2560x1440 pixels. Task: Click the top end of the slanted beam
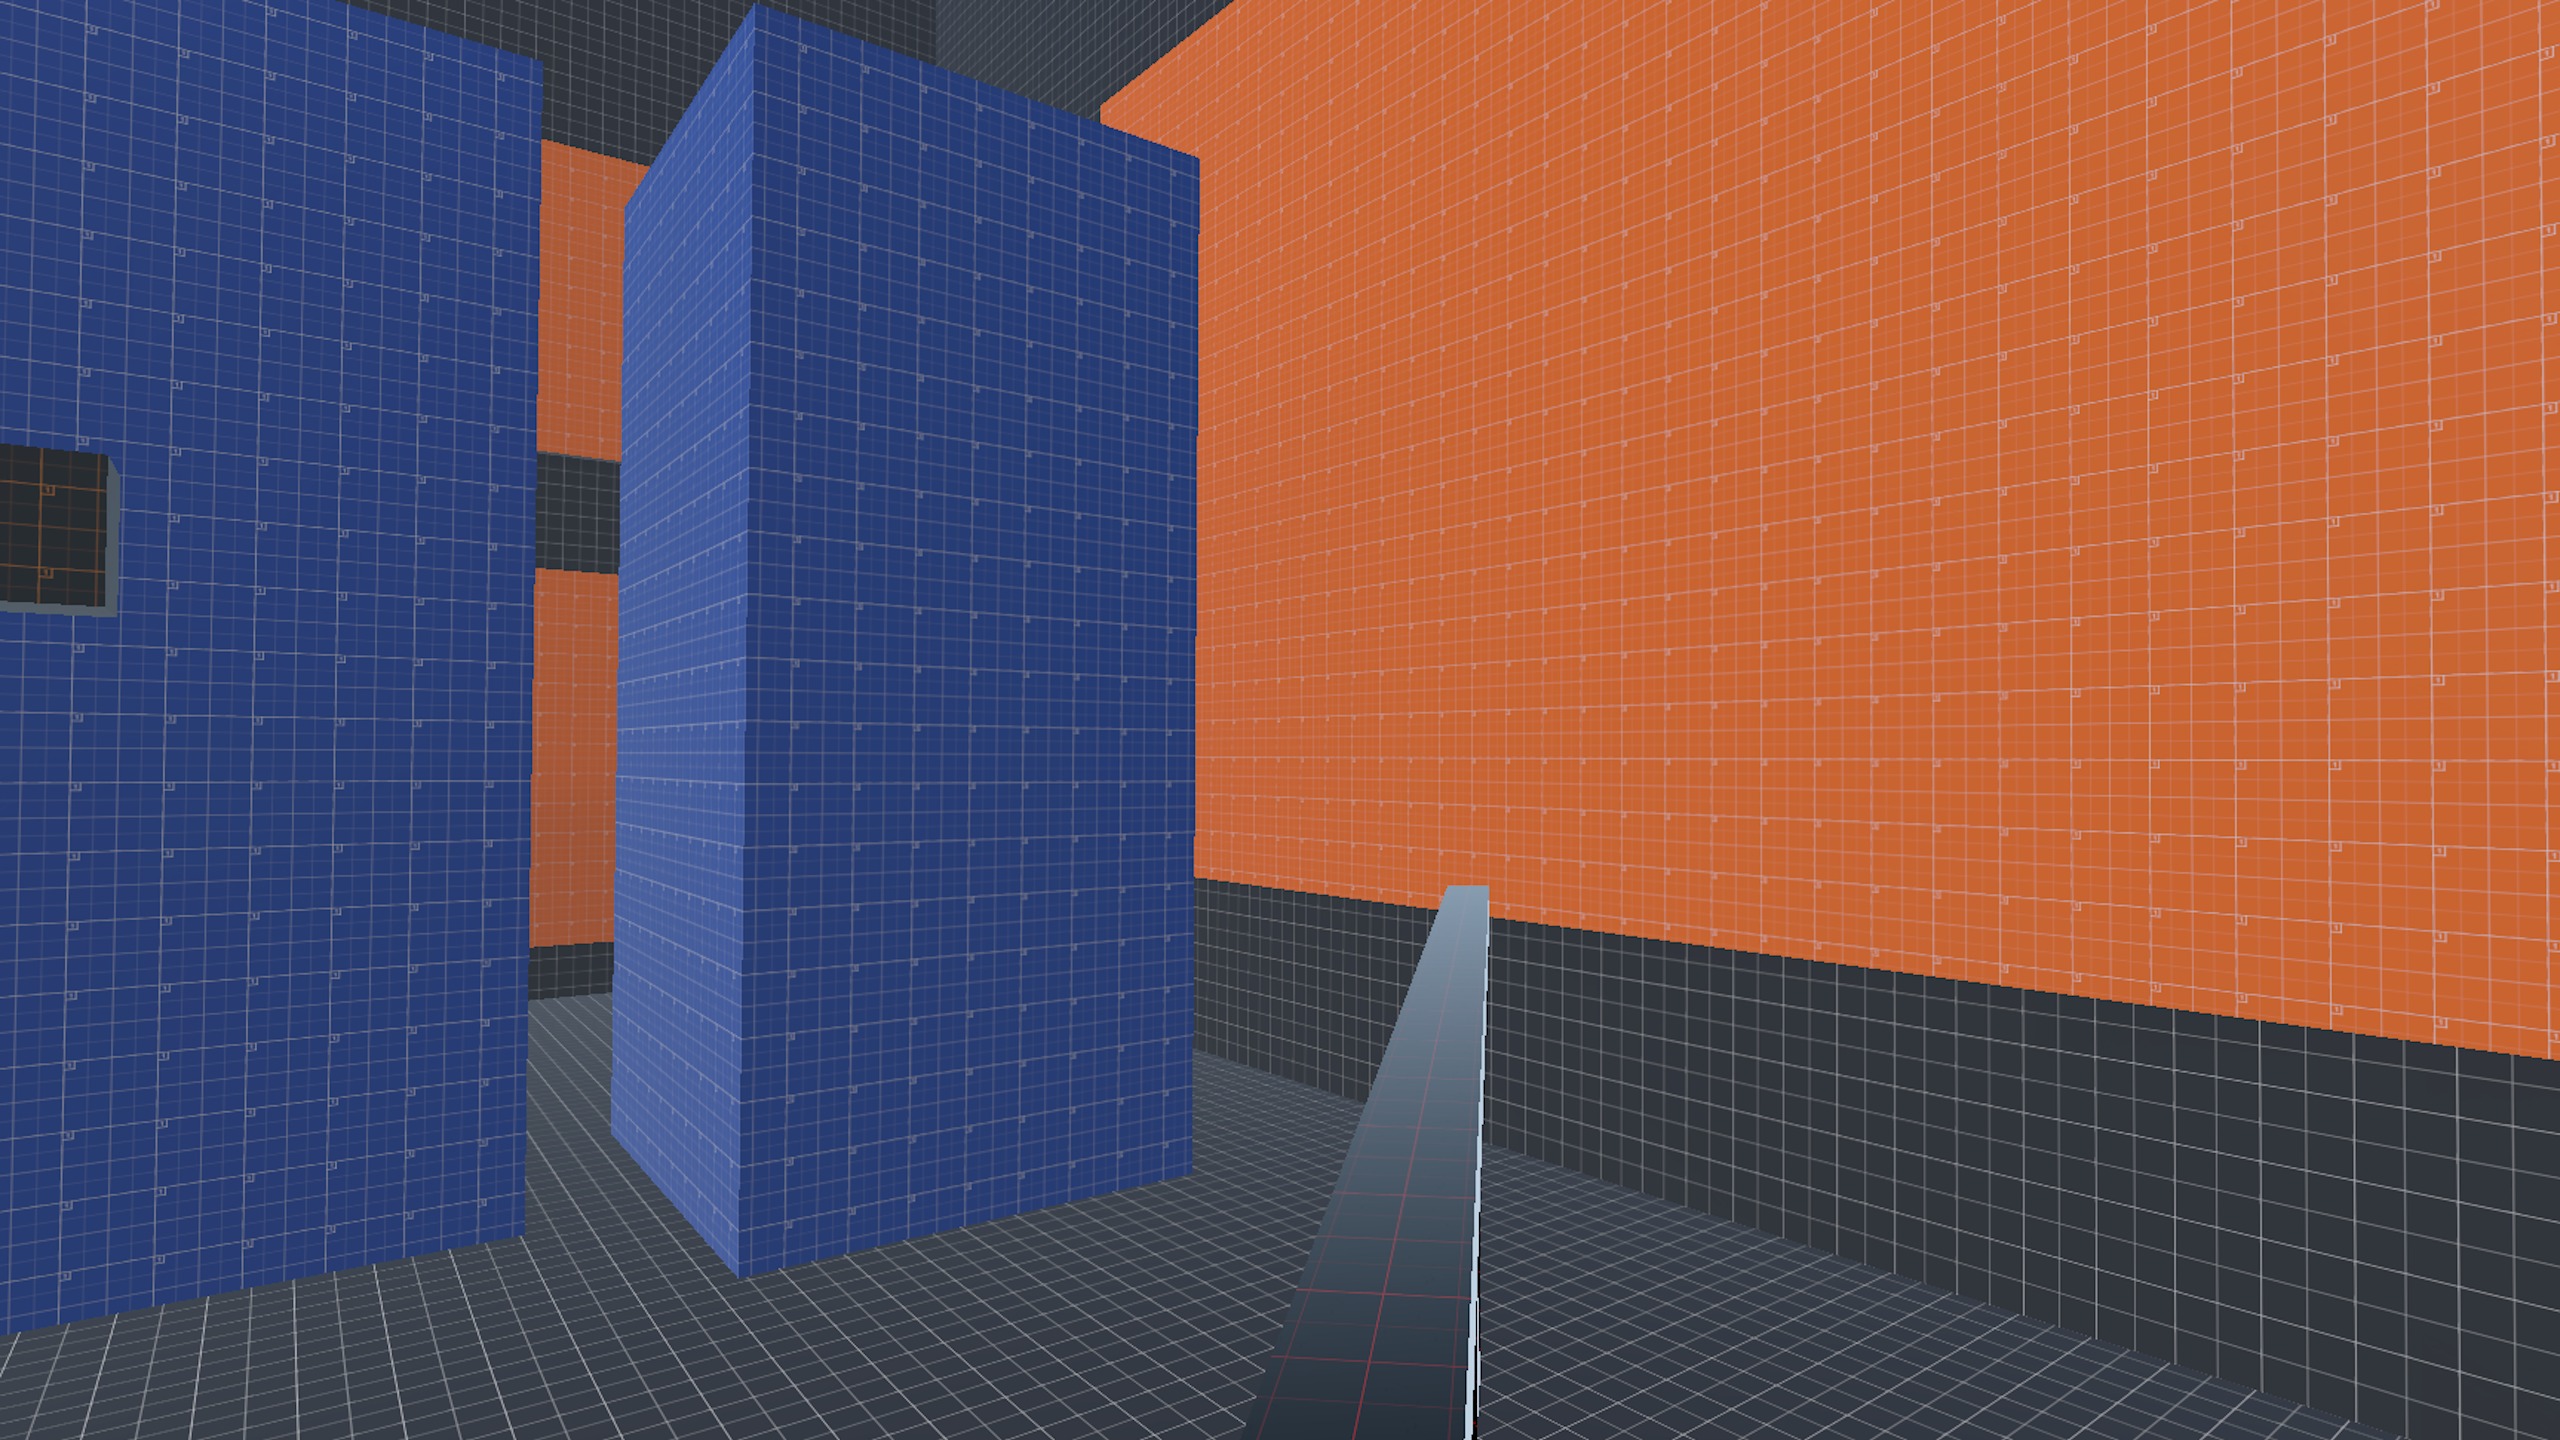click(1466, 893)
